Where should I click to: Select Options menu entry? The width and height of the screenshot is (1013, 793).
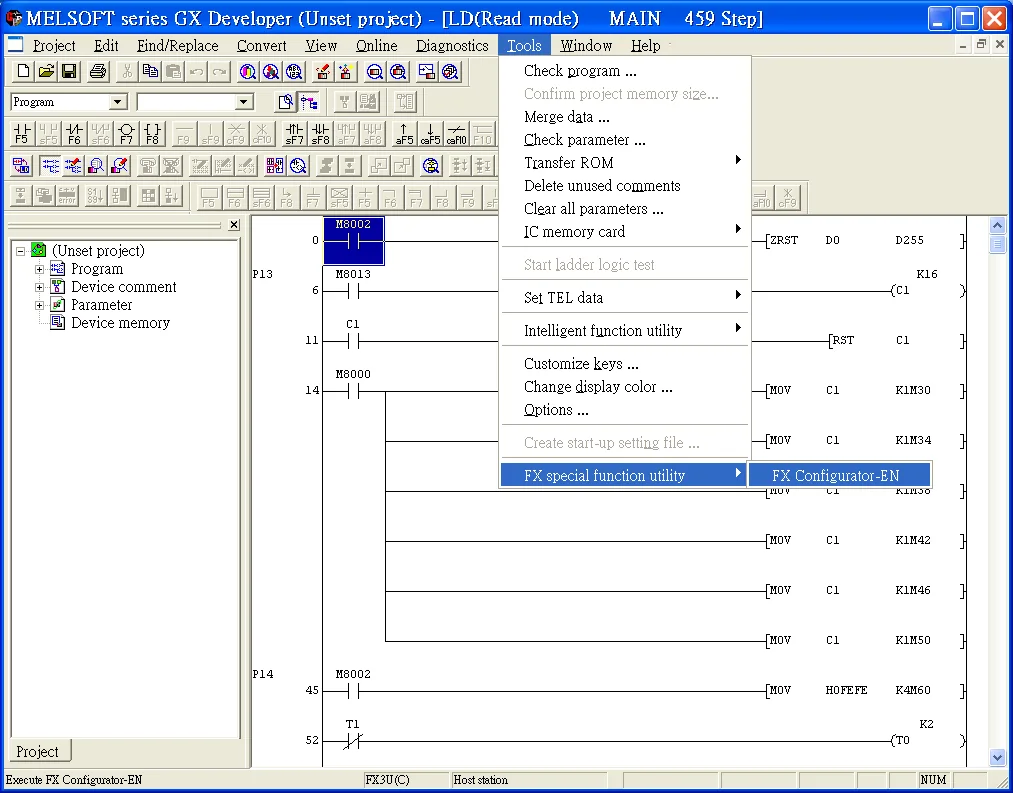point(625,410)
